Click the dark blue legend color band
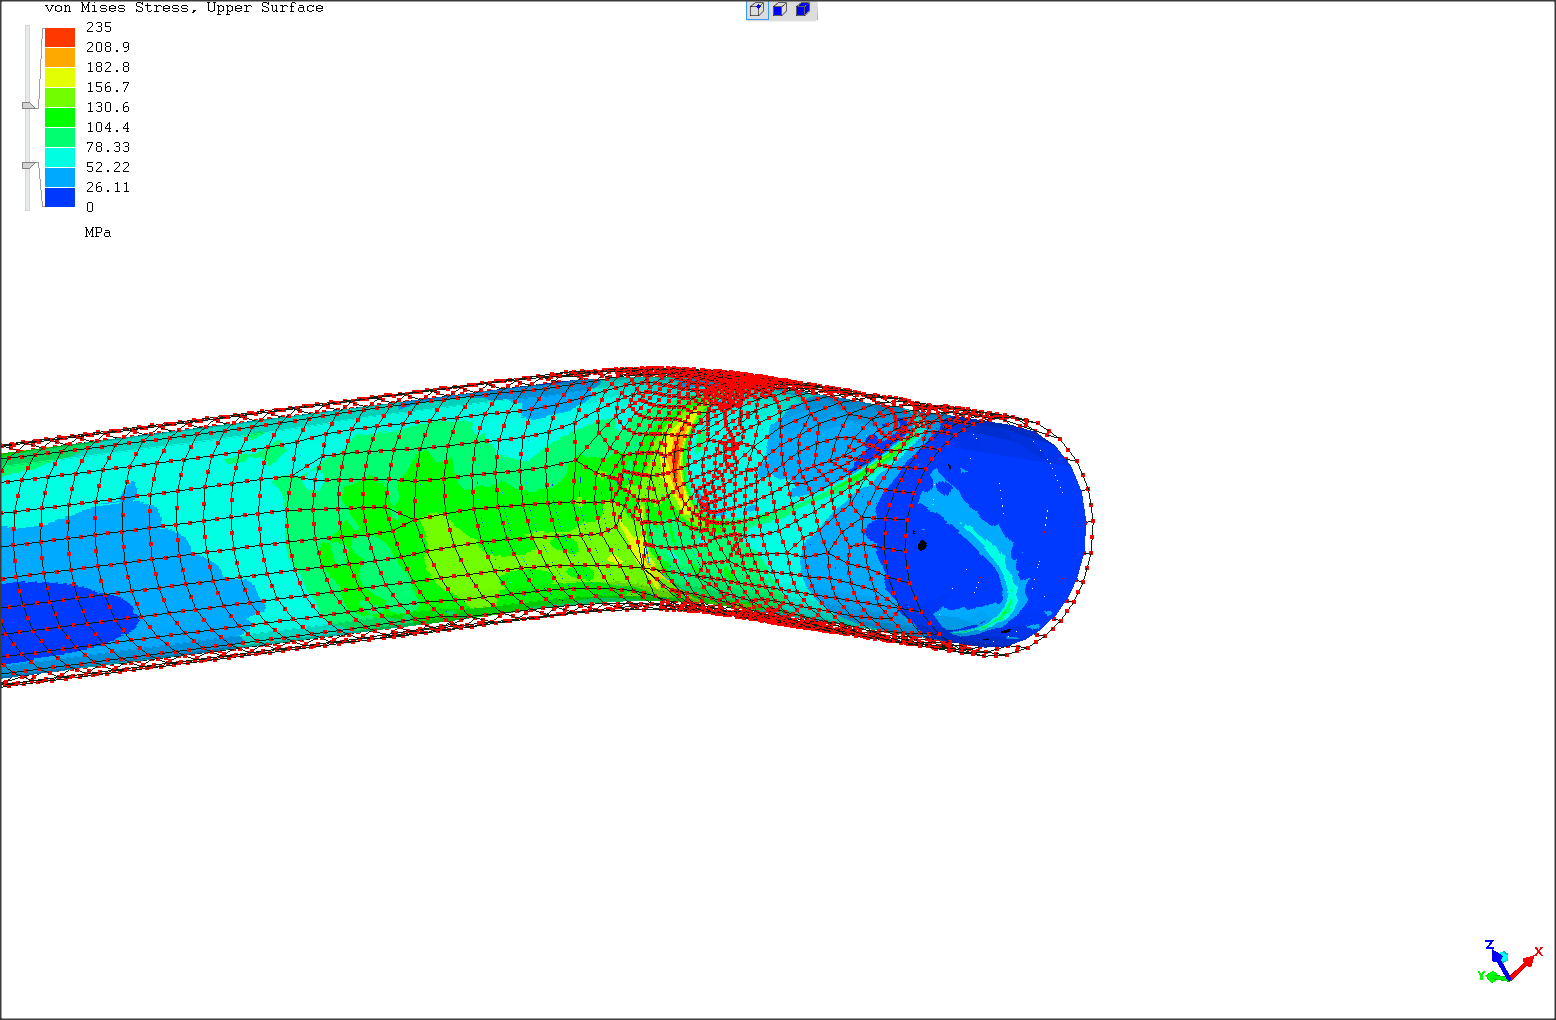1556x1020 pixels. click(x=60, y=197)
